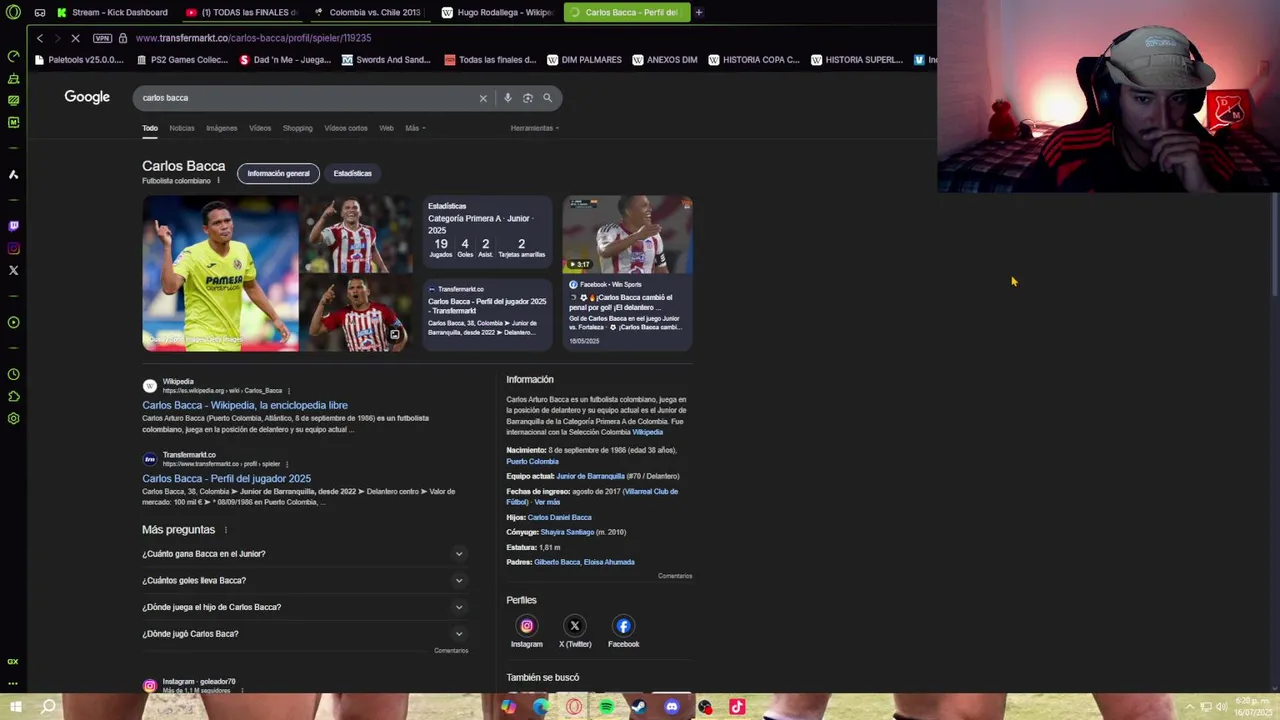This screenshot has width=1280, height=720.
Task: Open Spotify from the taskbar
Action: (606, 707)
